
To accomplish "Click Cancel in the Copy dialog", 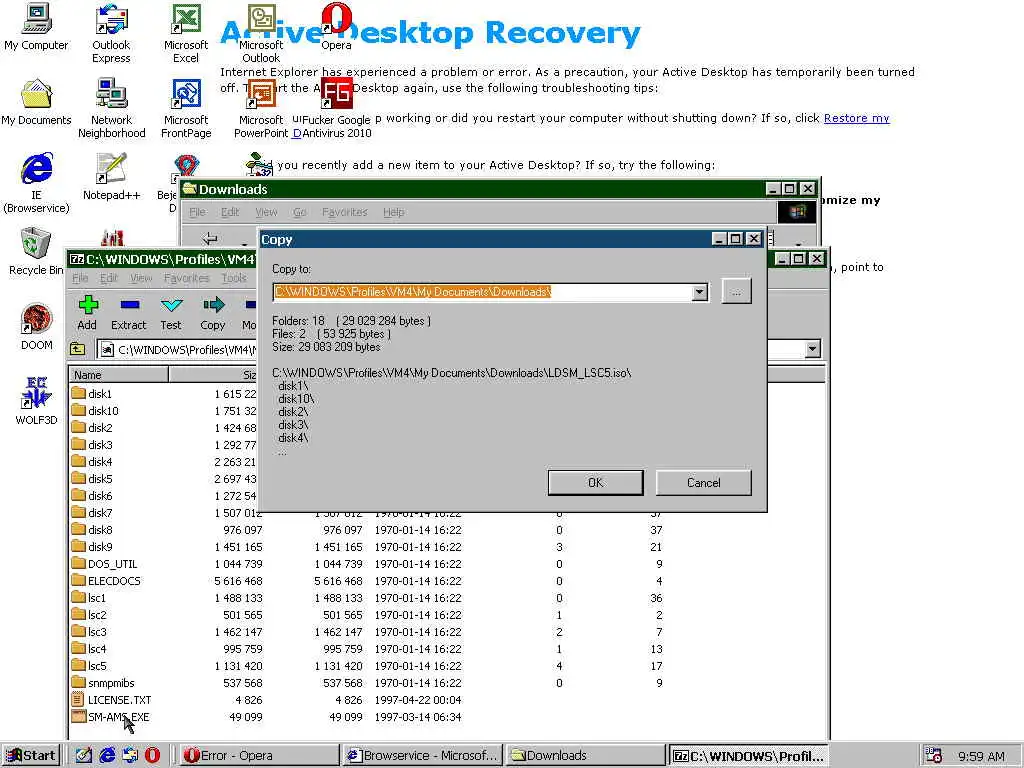I will 703,483.
